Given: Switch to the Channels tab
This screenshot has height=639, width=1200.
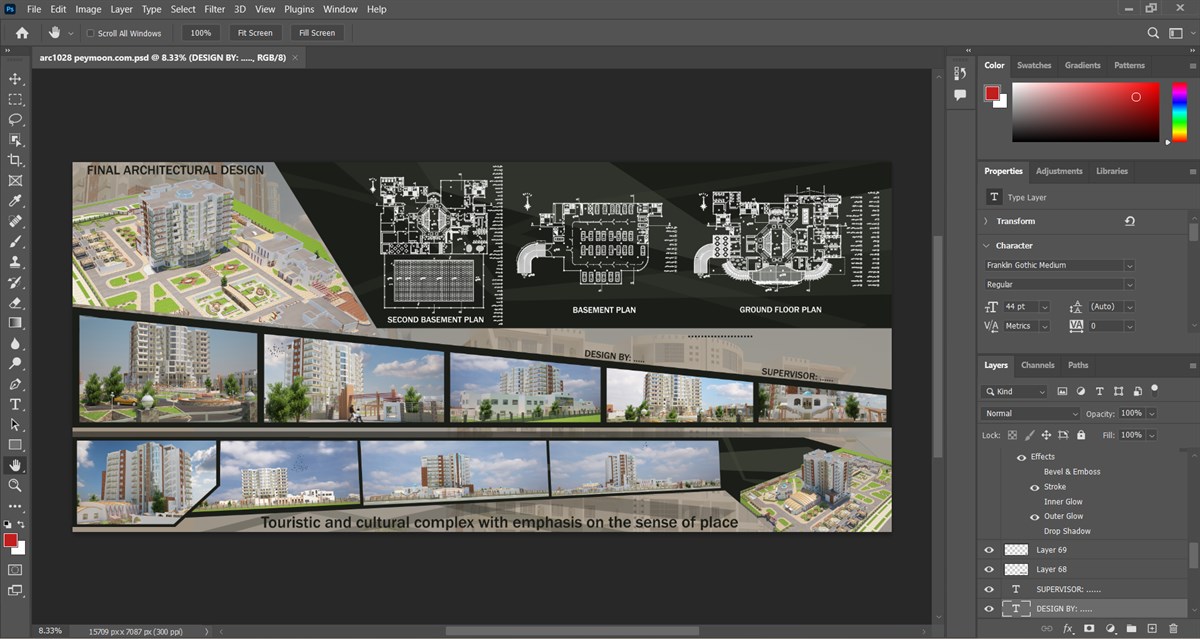Looking at the screenshot, I should (1038, 365).
